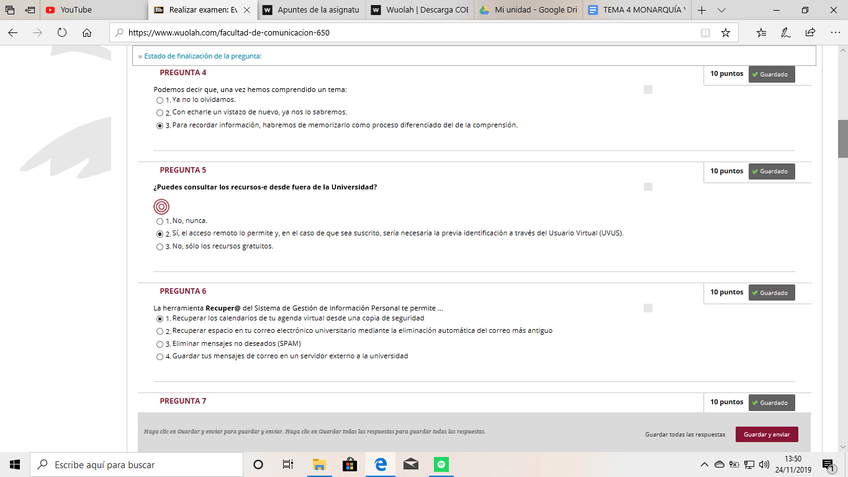Open File Explorer from the taskbar

coord(319,465)
